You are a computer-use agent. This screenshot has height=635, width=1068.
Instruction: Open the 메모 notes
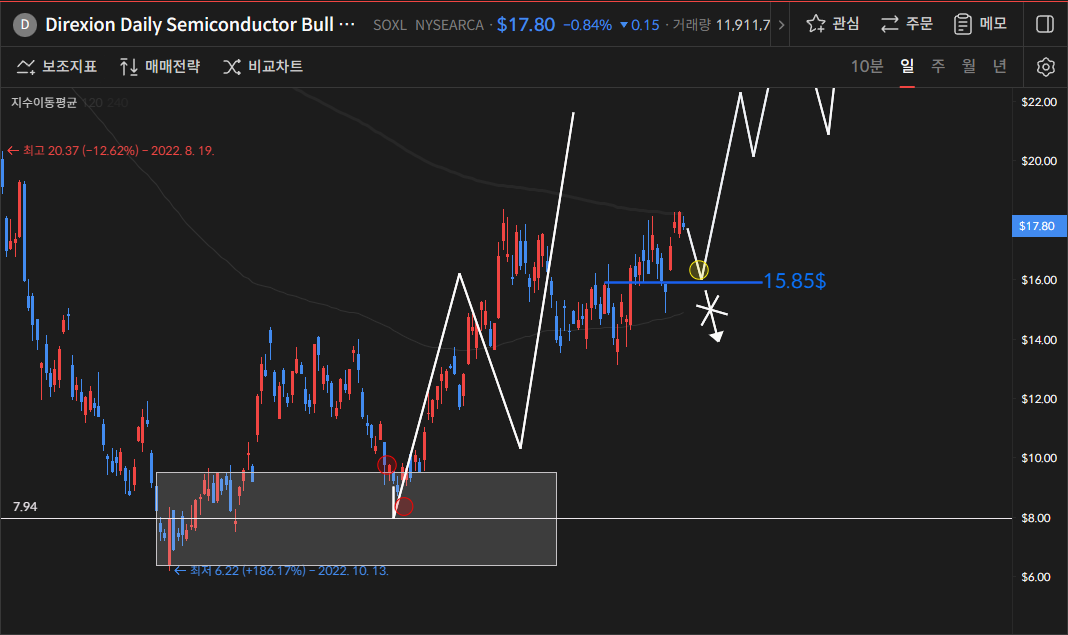(x=980, y=24)
